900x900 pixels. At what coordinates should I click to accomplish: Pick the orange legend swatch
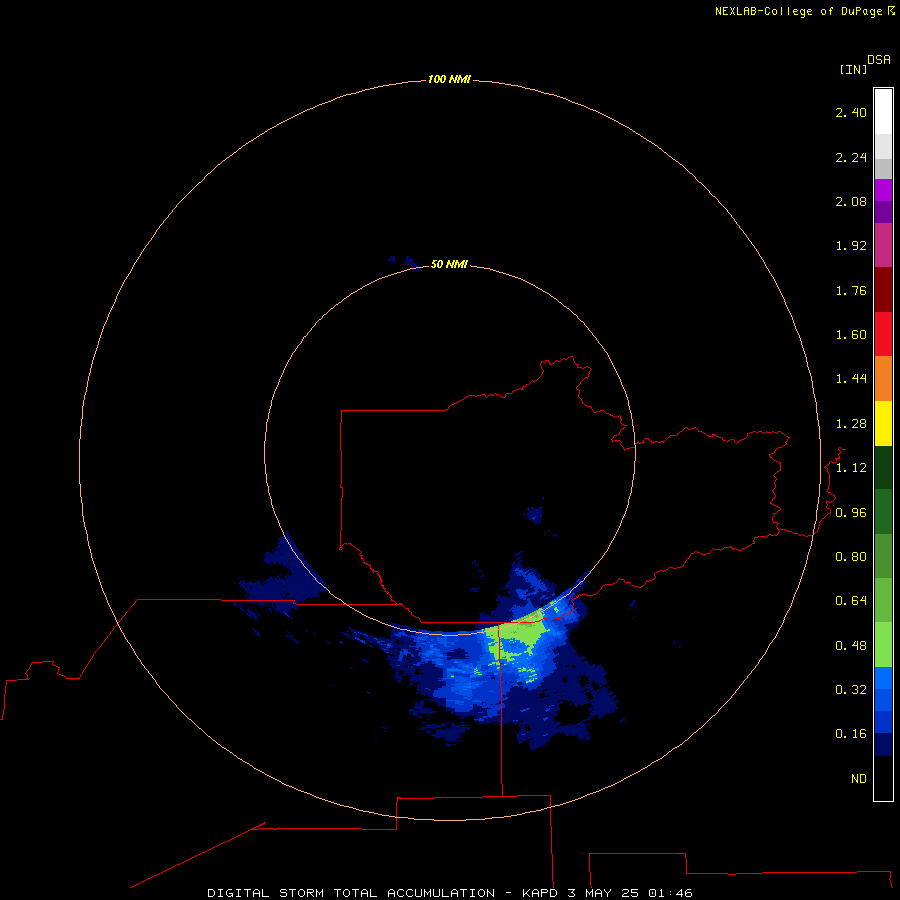click(x=883, y=379)
